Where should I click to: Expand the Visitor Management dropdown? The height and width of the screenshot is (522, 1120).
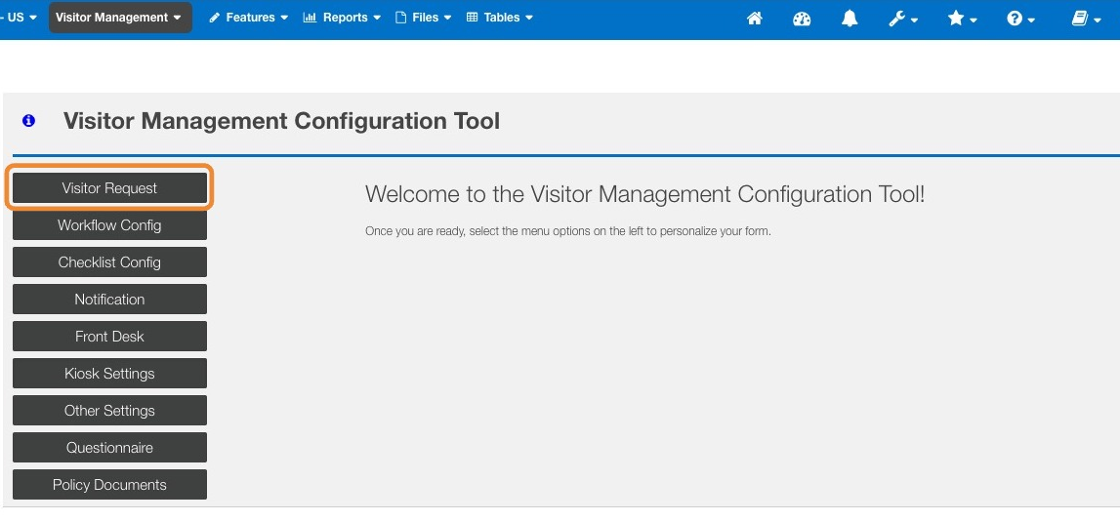119,18
